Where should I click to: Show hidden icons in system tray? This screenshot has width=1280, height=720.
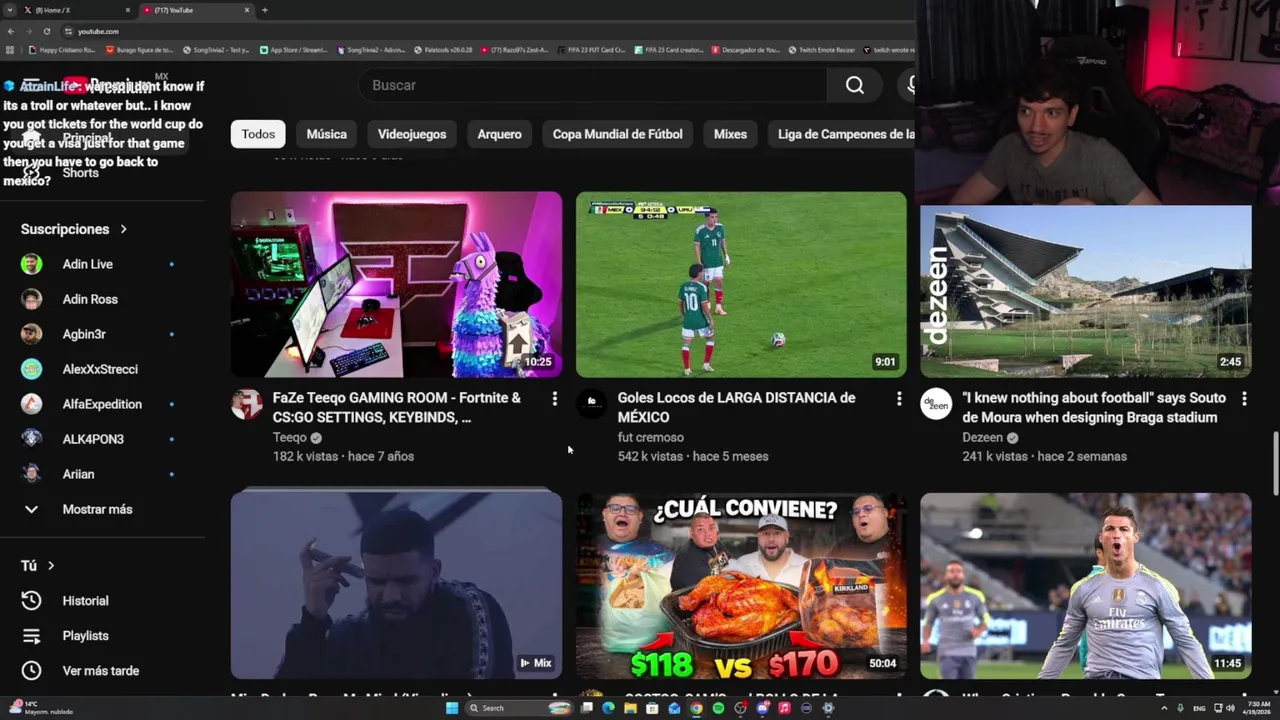pos(1164,708)
